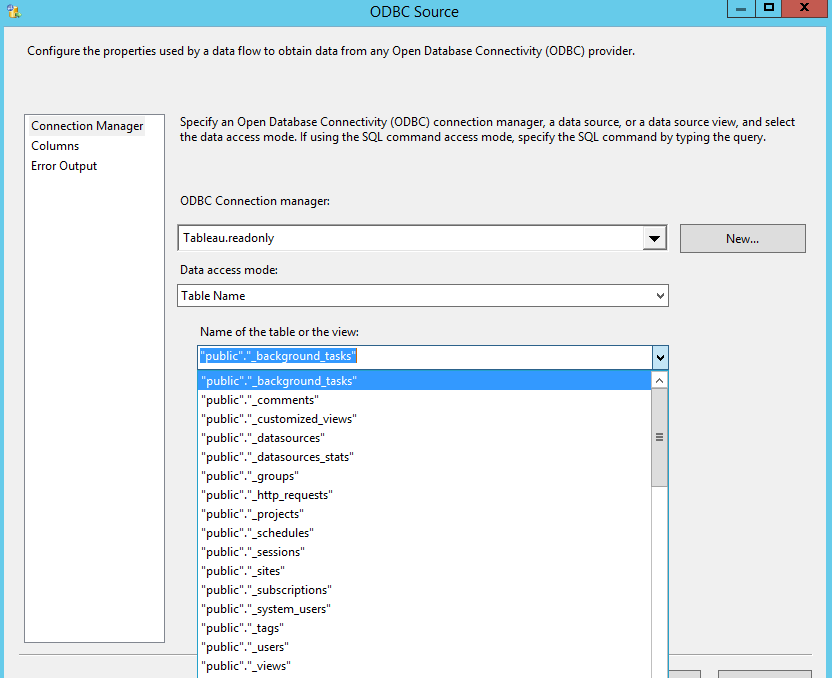Screen dimensions: 832x678
Task: Select "public"."_comments" table
Action: click(x=424, y=400)
